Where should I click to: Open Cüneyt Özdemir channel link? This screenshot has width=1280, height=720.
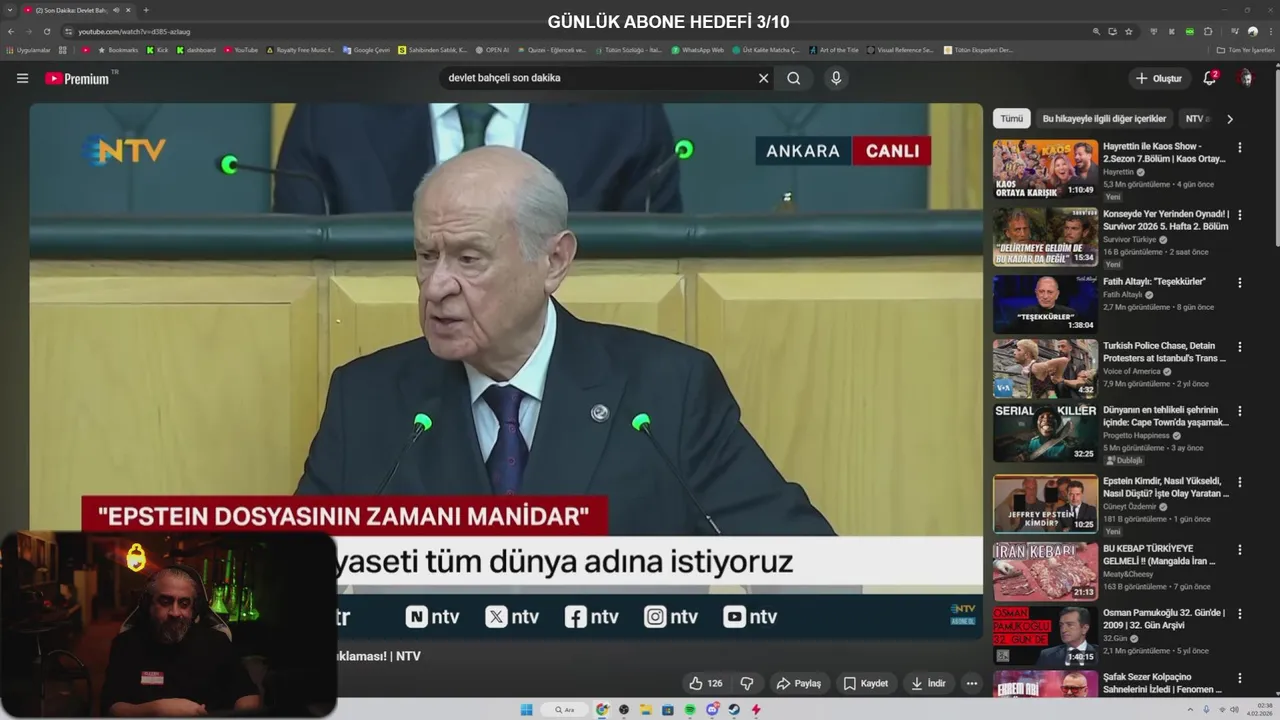(1131, 507)
